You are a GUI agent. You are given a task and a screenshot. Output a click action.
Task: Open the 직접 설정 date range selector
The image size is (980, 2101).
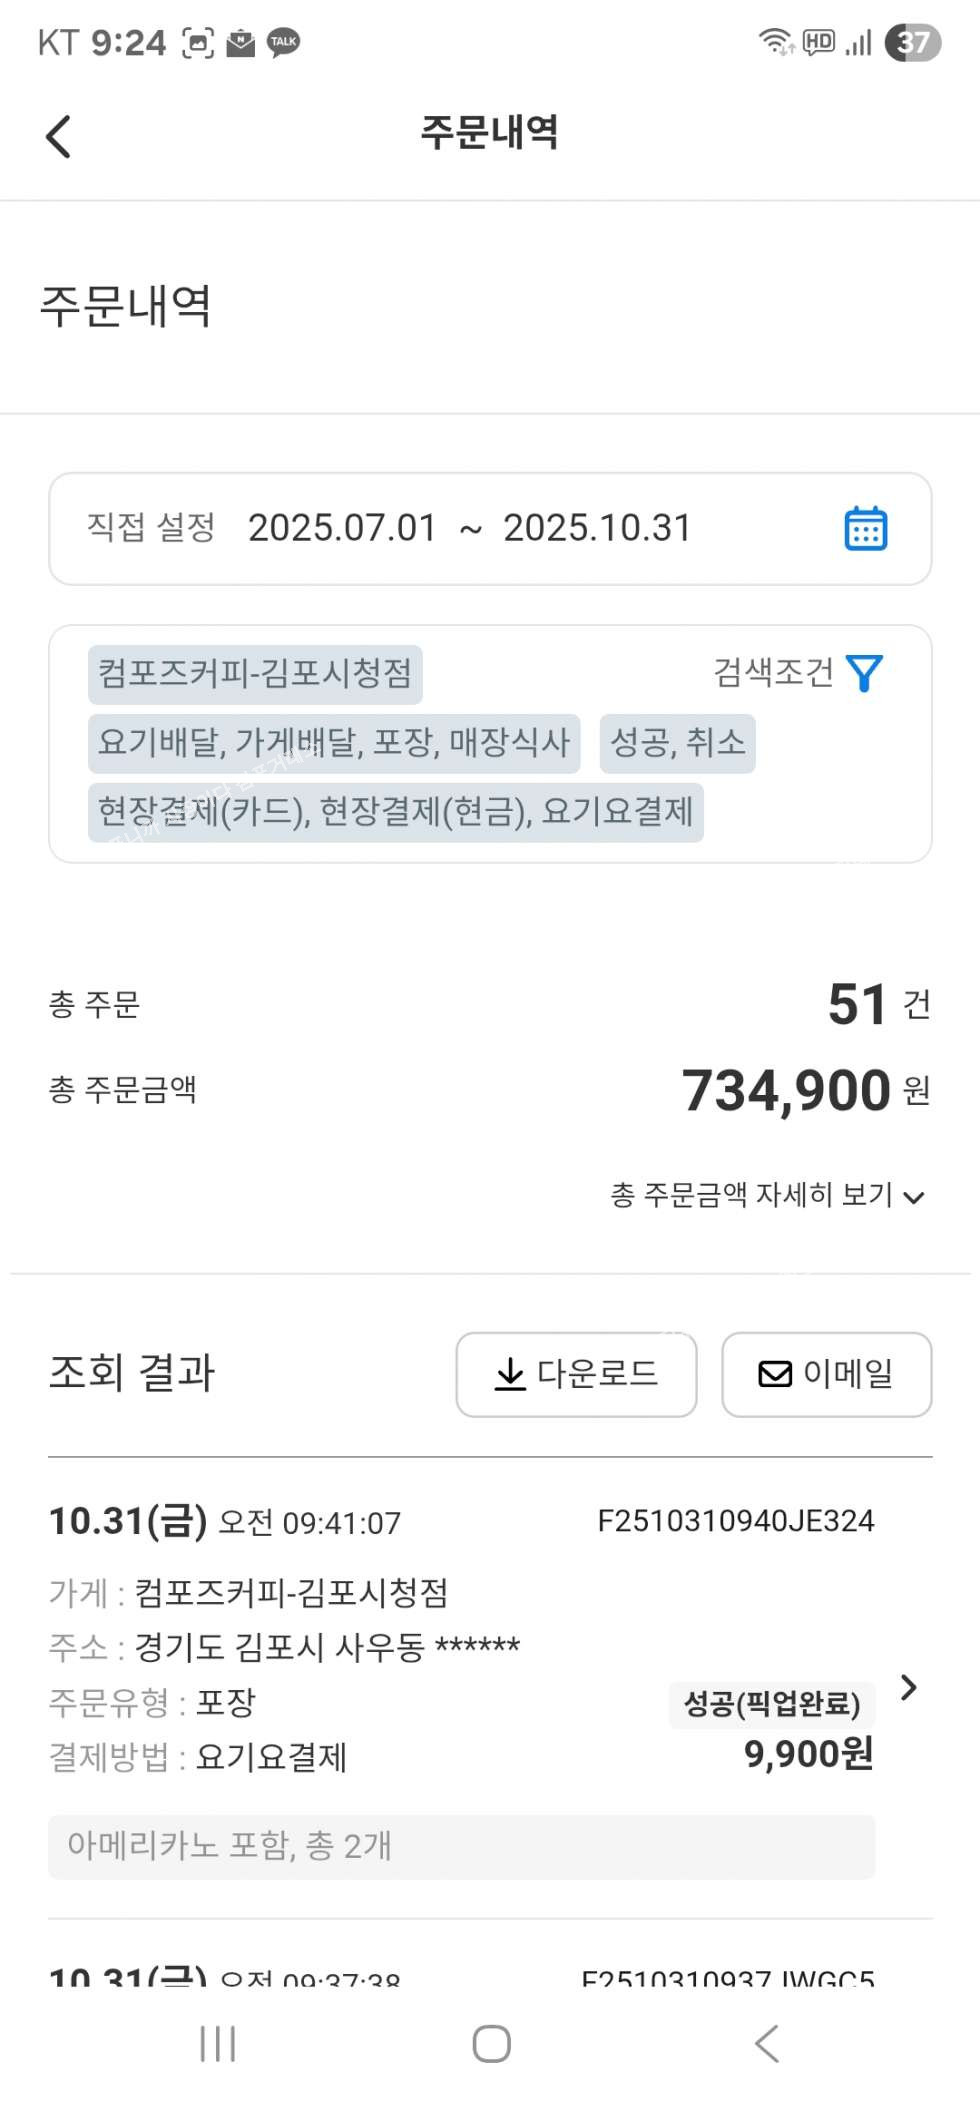tap(152, 527)
